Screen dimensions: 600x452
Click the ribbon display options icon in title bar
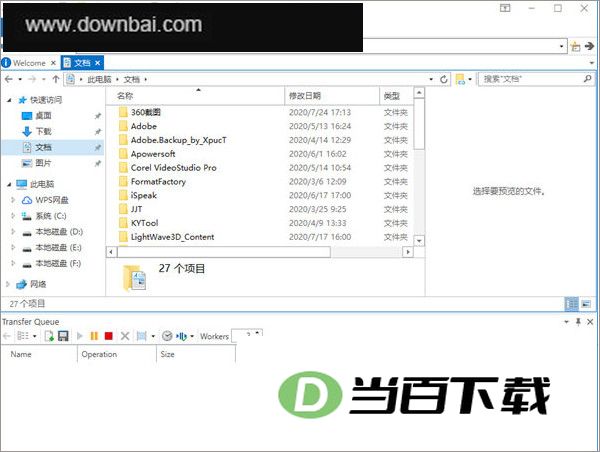tap(505, 8)
